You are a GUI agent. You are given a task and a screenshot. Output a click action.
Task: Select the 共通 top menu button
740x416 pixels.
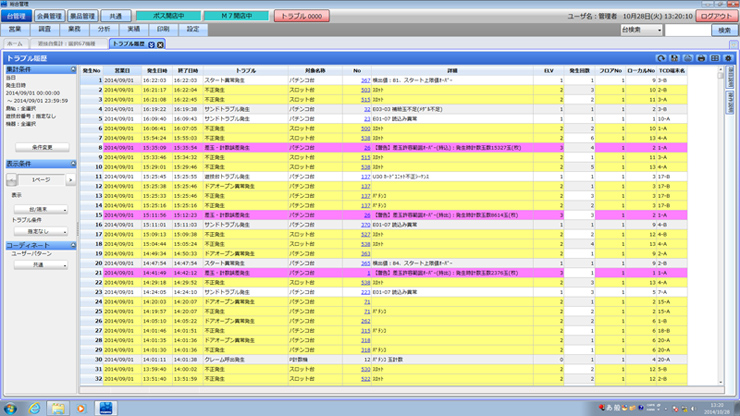(x=116, y=16)
